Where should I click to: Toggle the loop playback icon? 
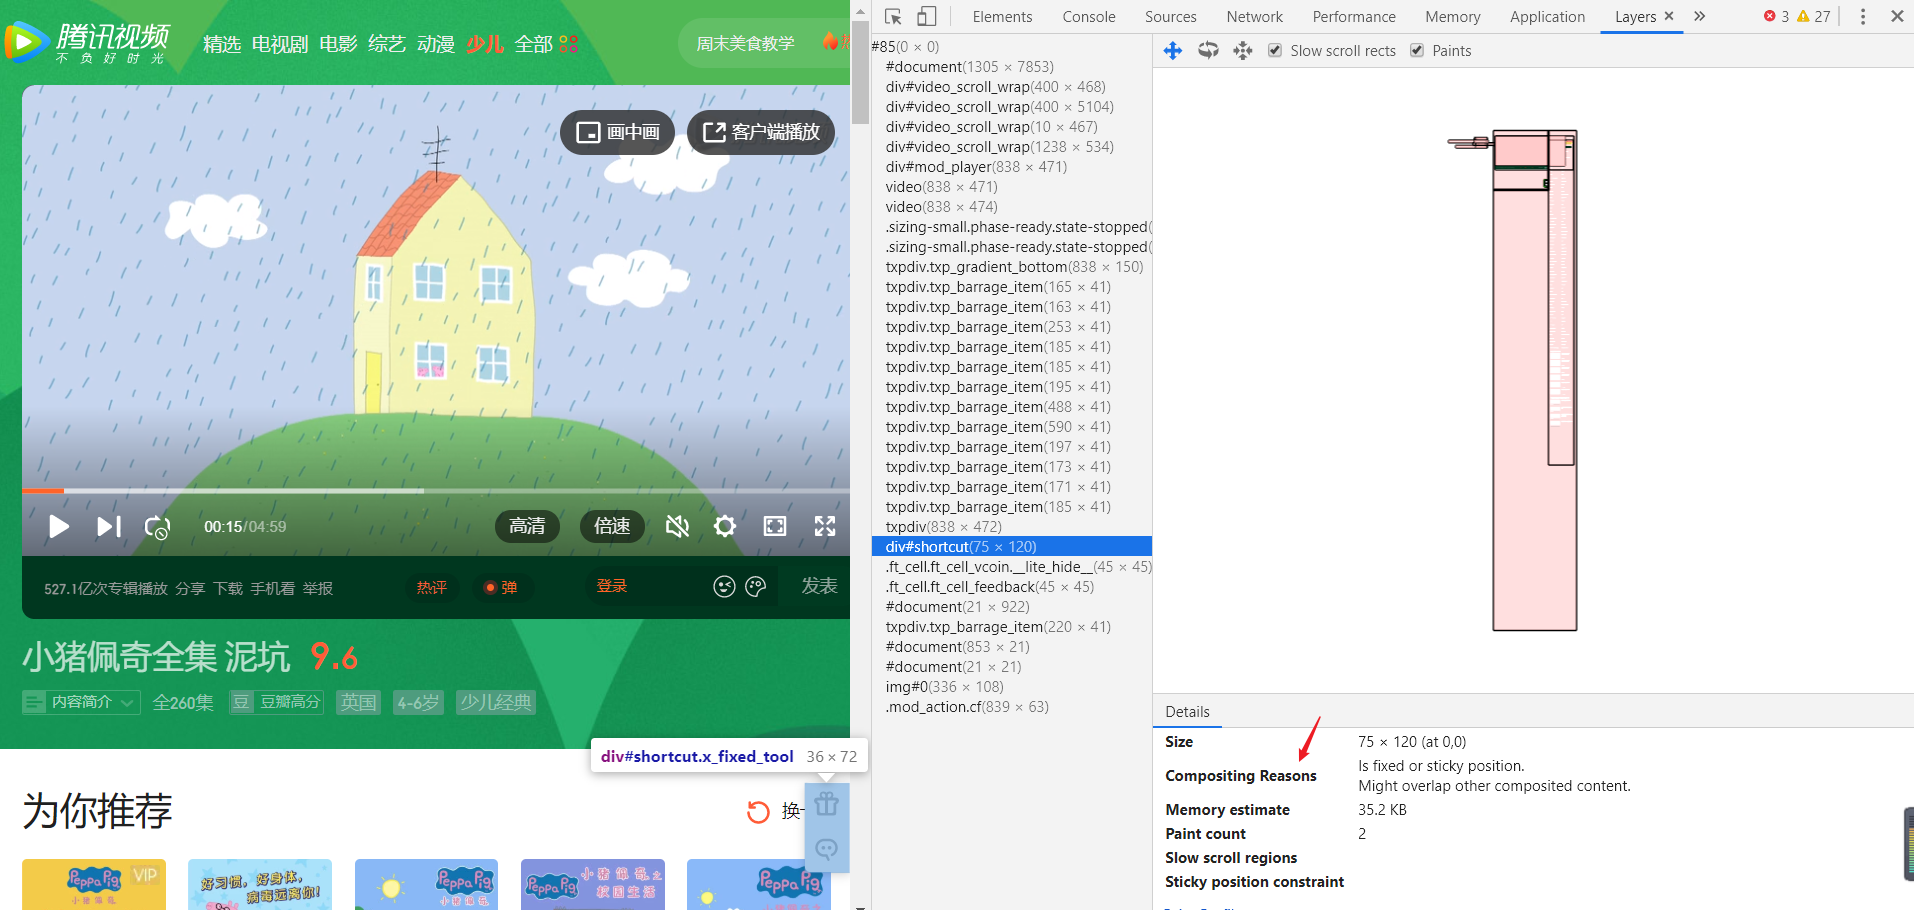(x=158, y=527)
